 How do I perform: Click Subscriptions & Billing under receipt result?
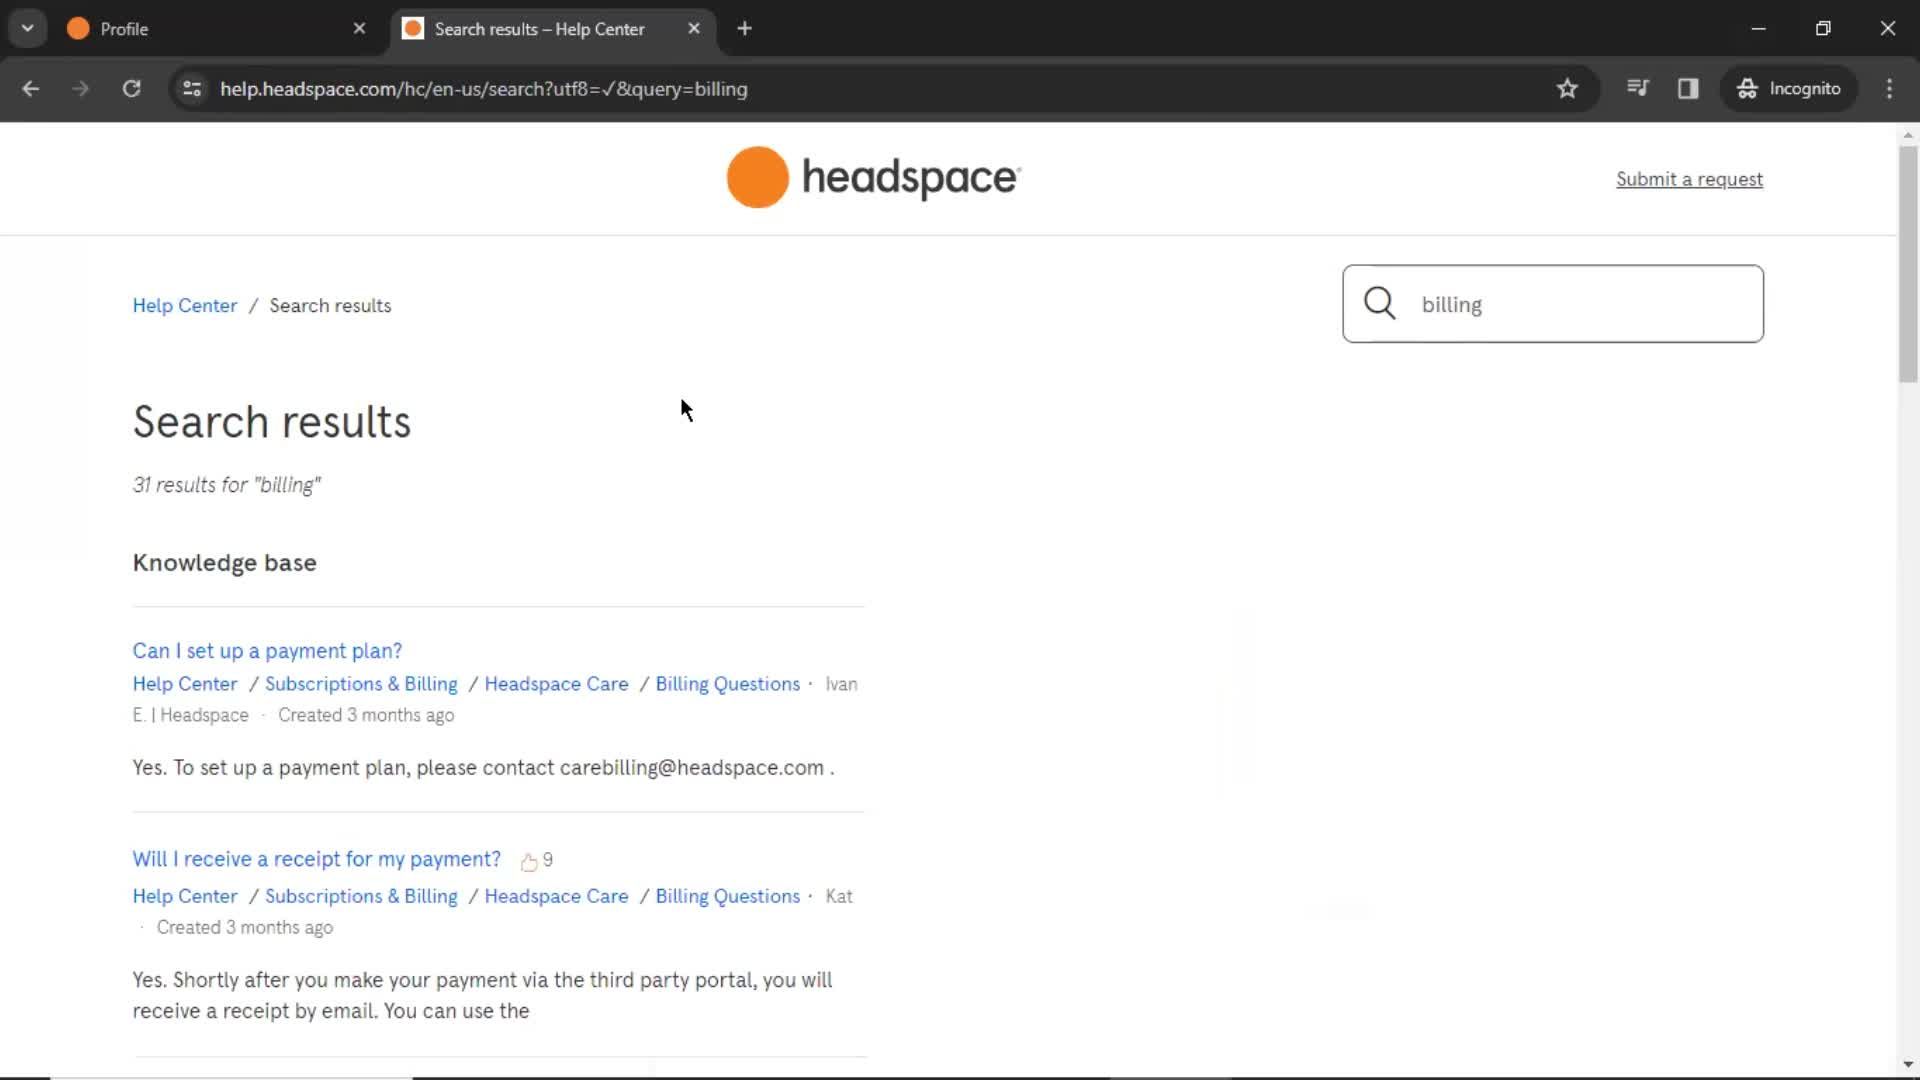[x=361, y=896]
